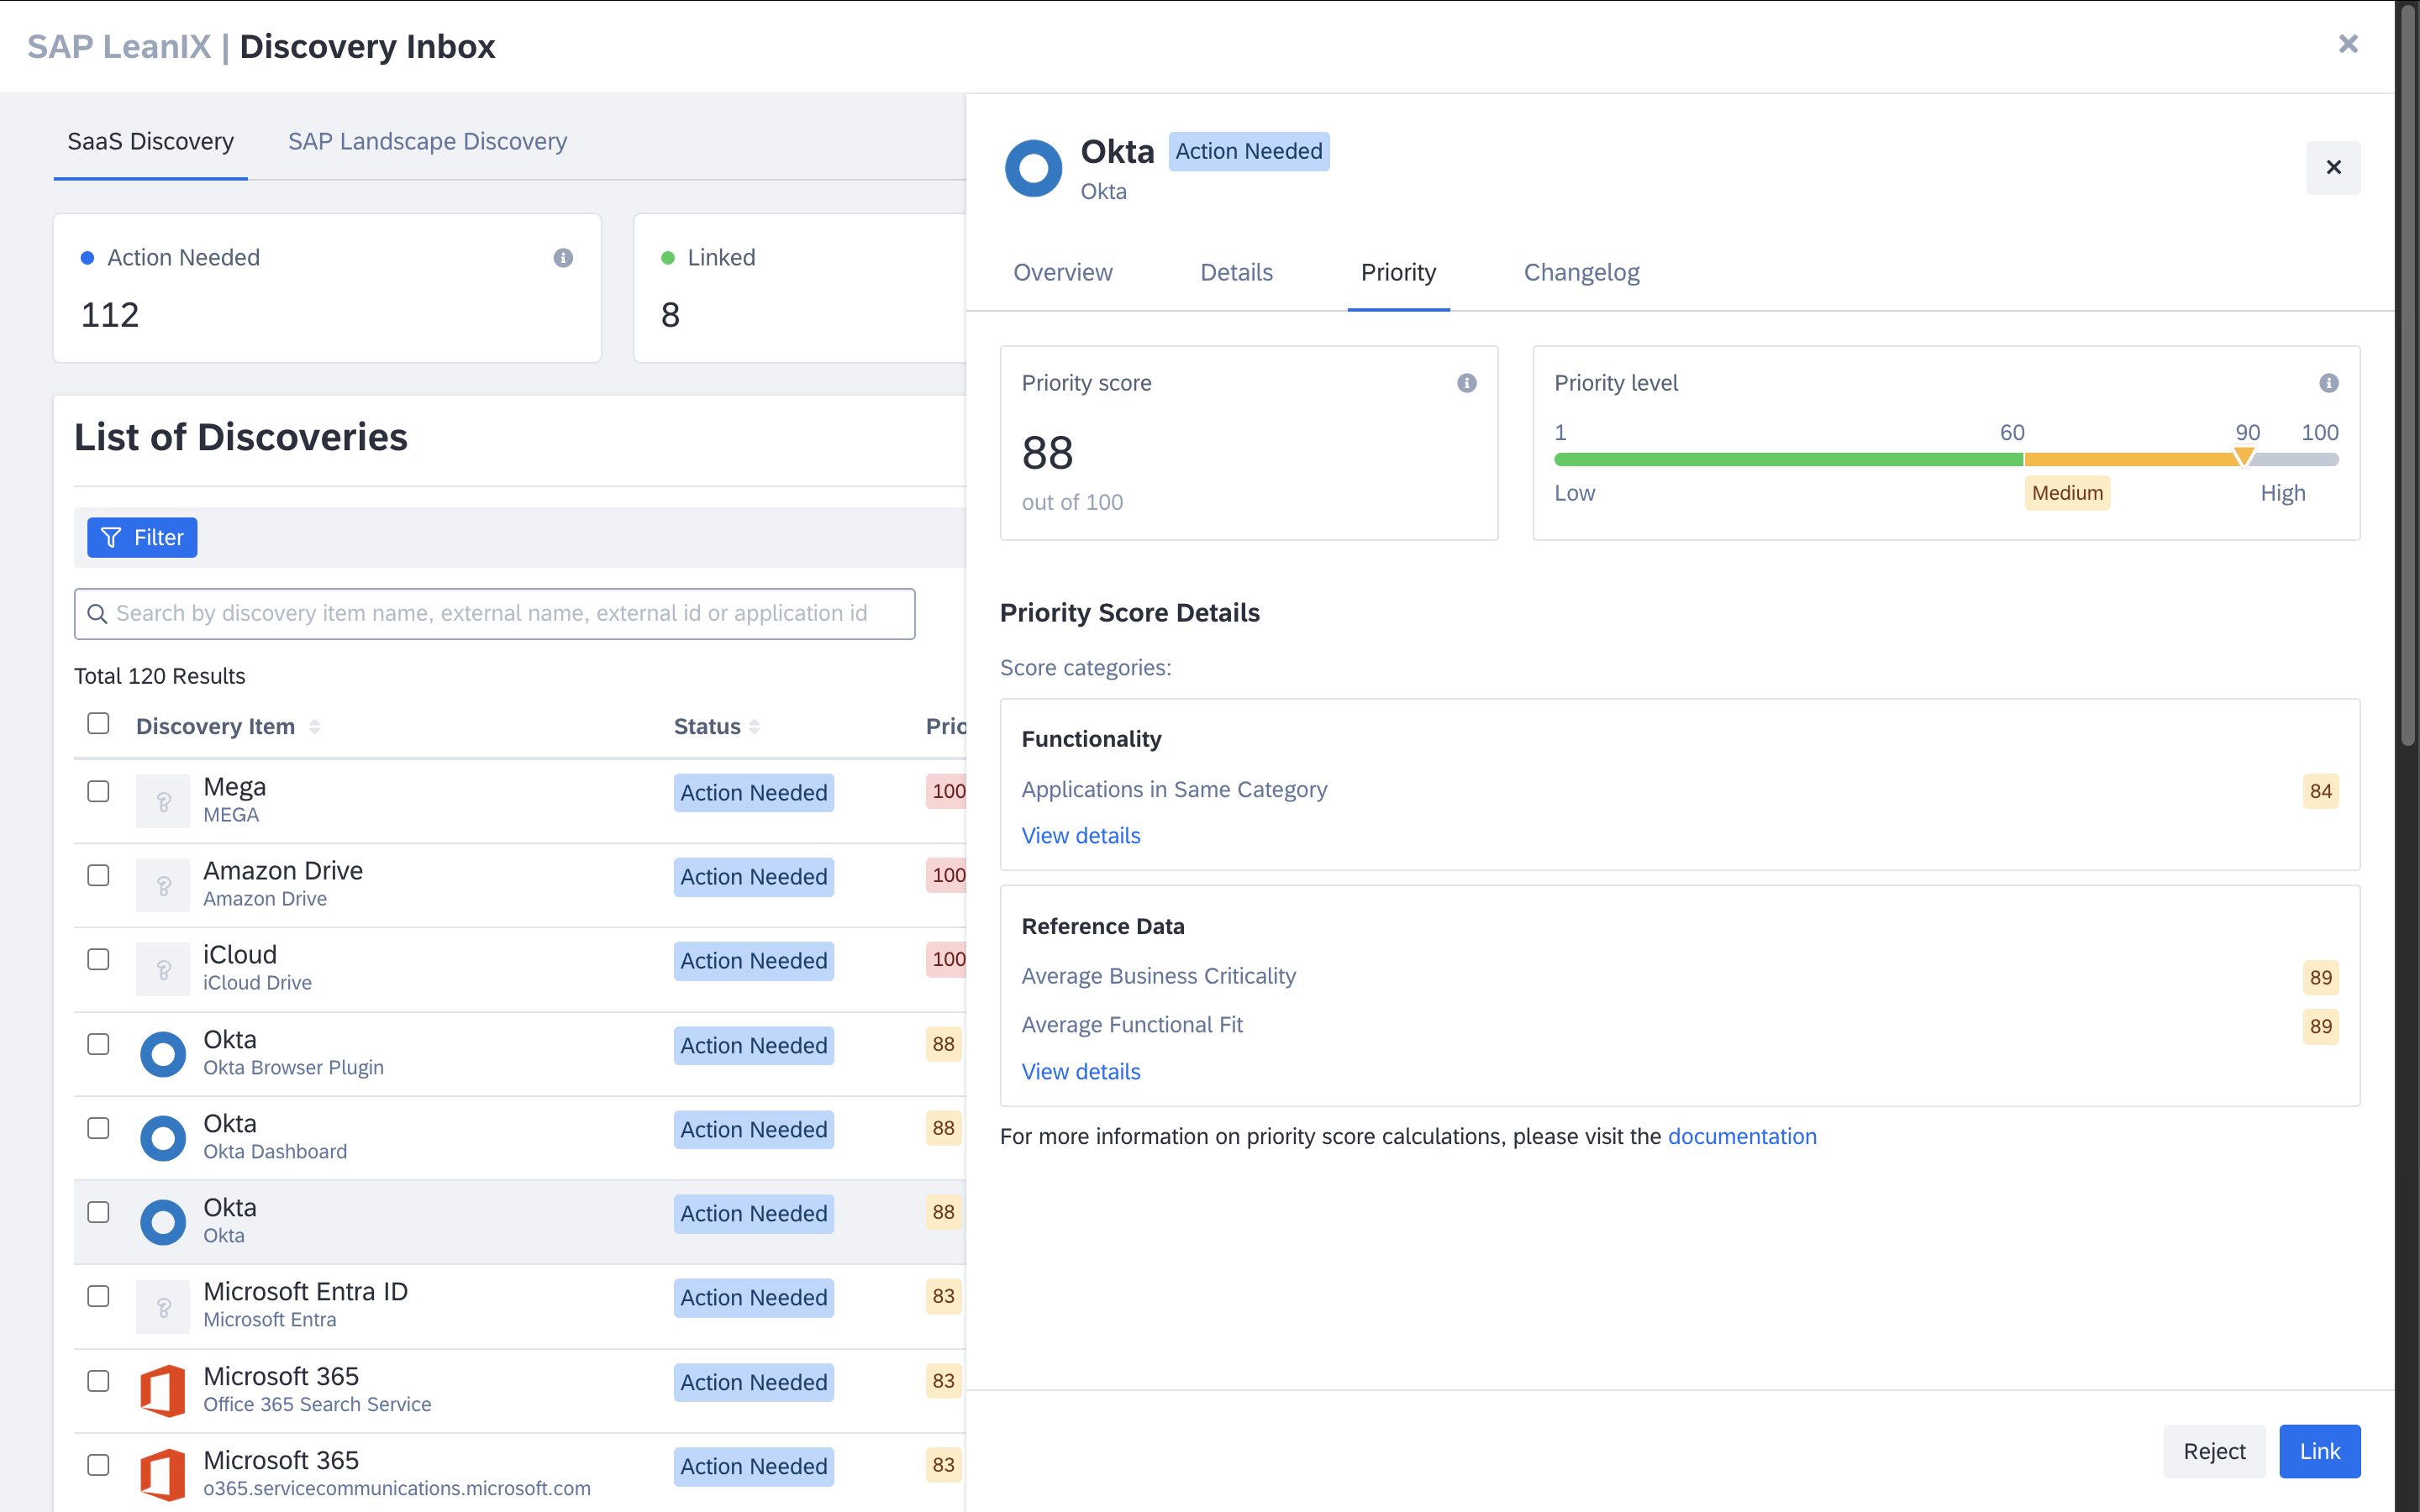Screen dimensions: 2420x1512
Task: Click the Reject button
Action: [2214, 1451]
